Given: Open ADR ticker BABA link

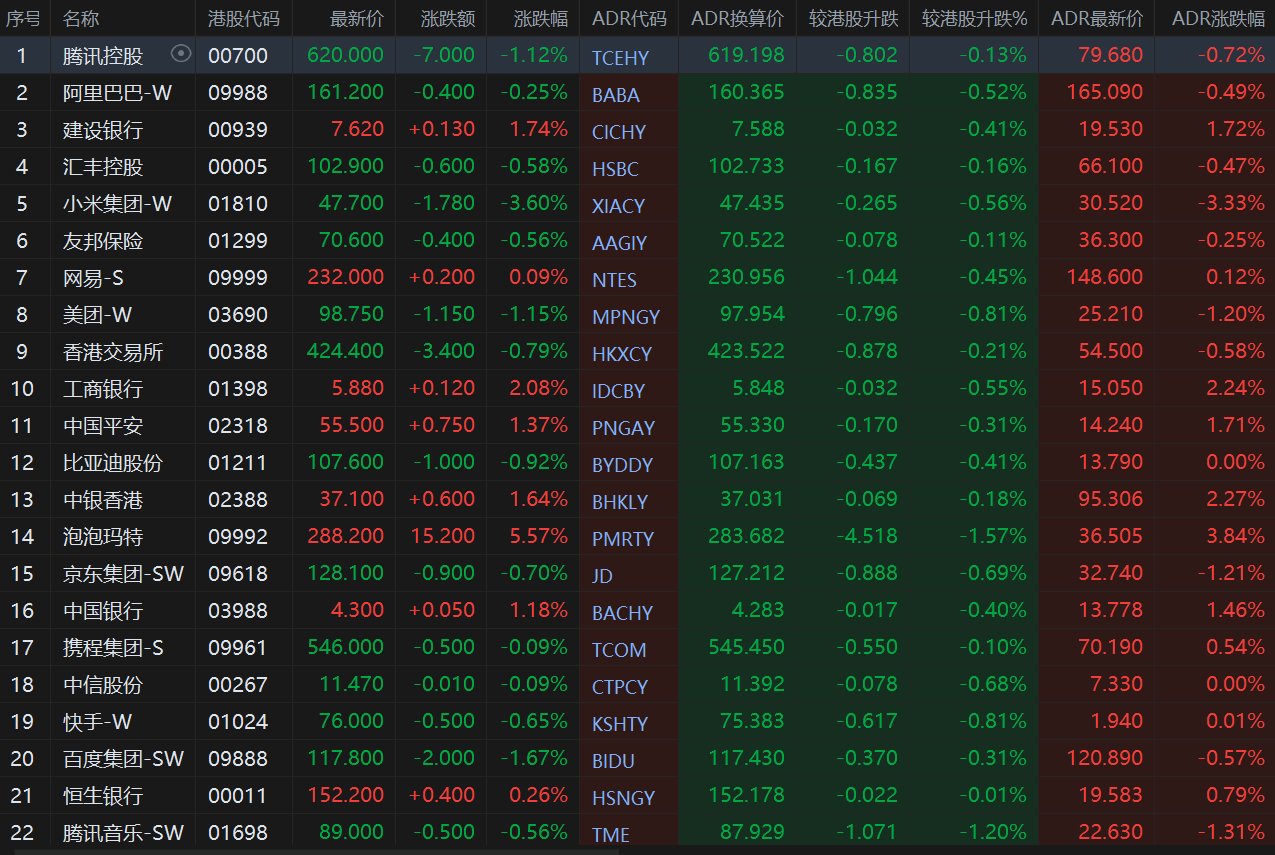Looking at the screenshot, I should [x=615, y=95].
